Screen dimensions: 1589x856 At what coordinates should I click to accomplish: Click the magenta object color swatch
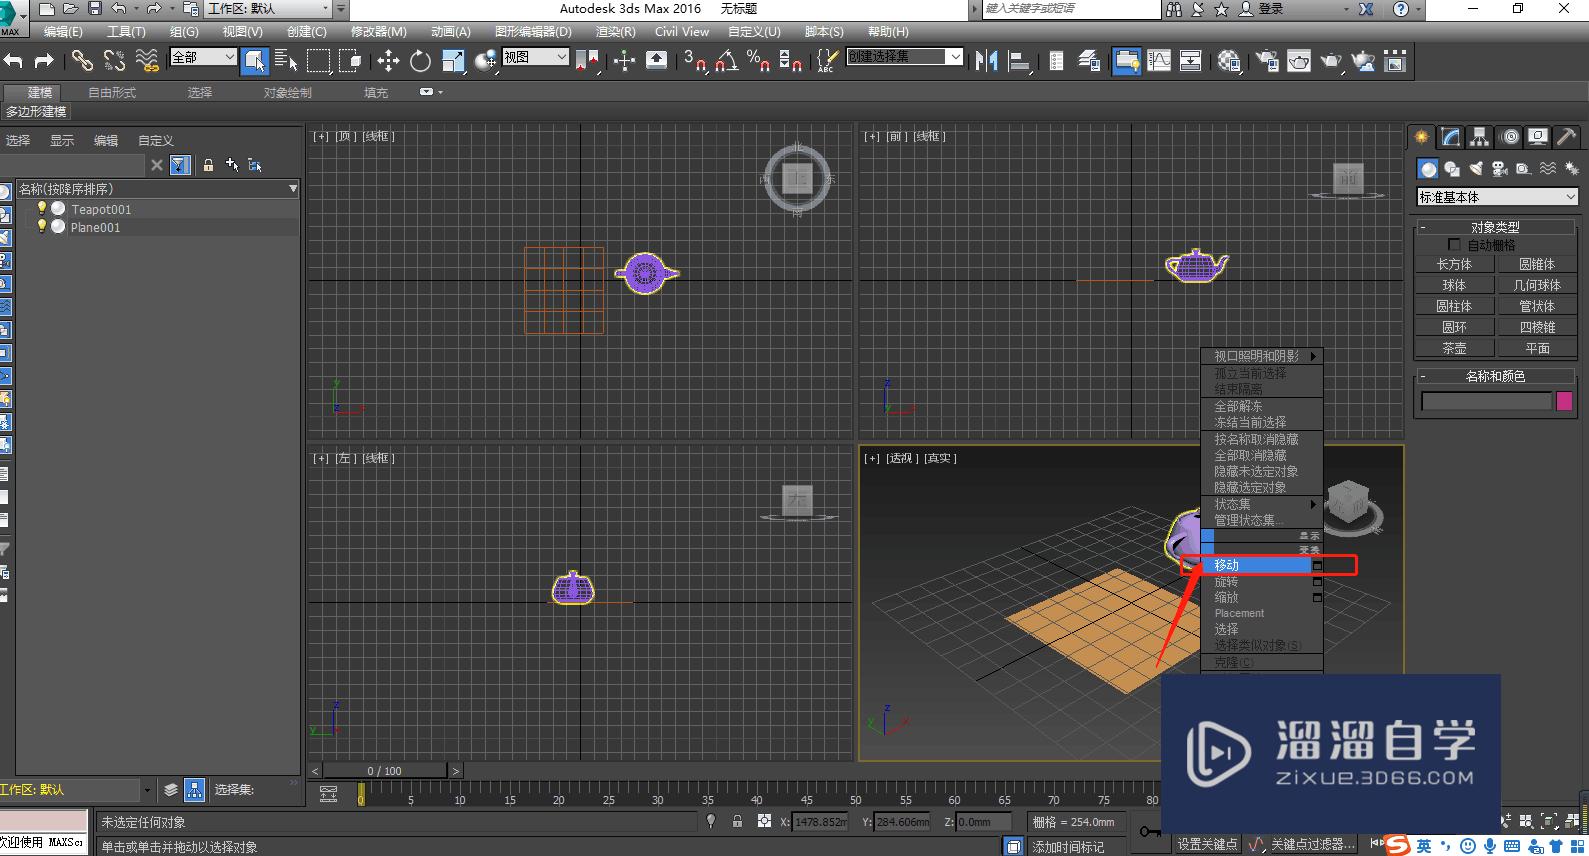coord(1565,401)
